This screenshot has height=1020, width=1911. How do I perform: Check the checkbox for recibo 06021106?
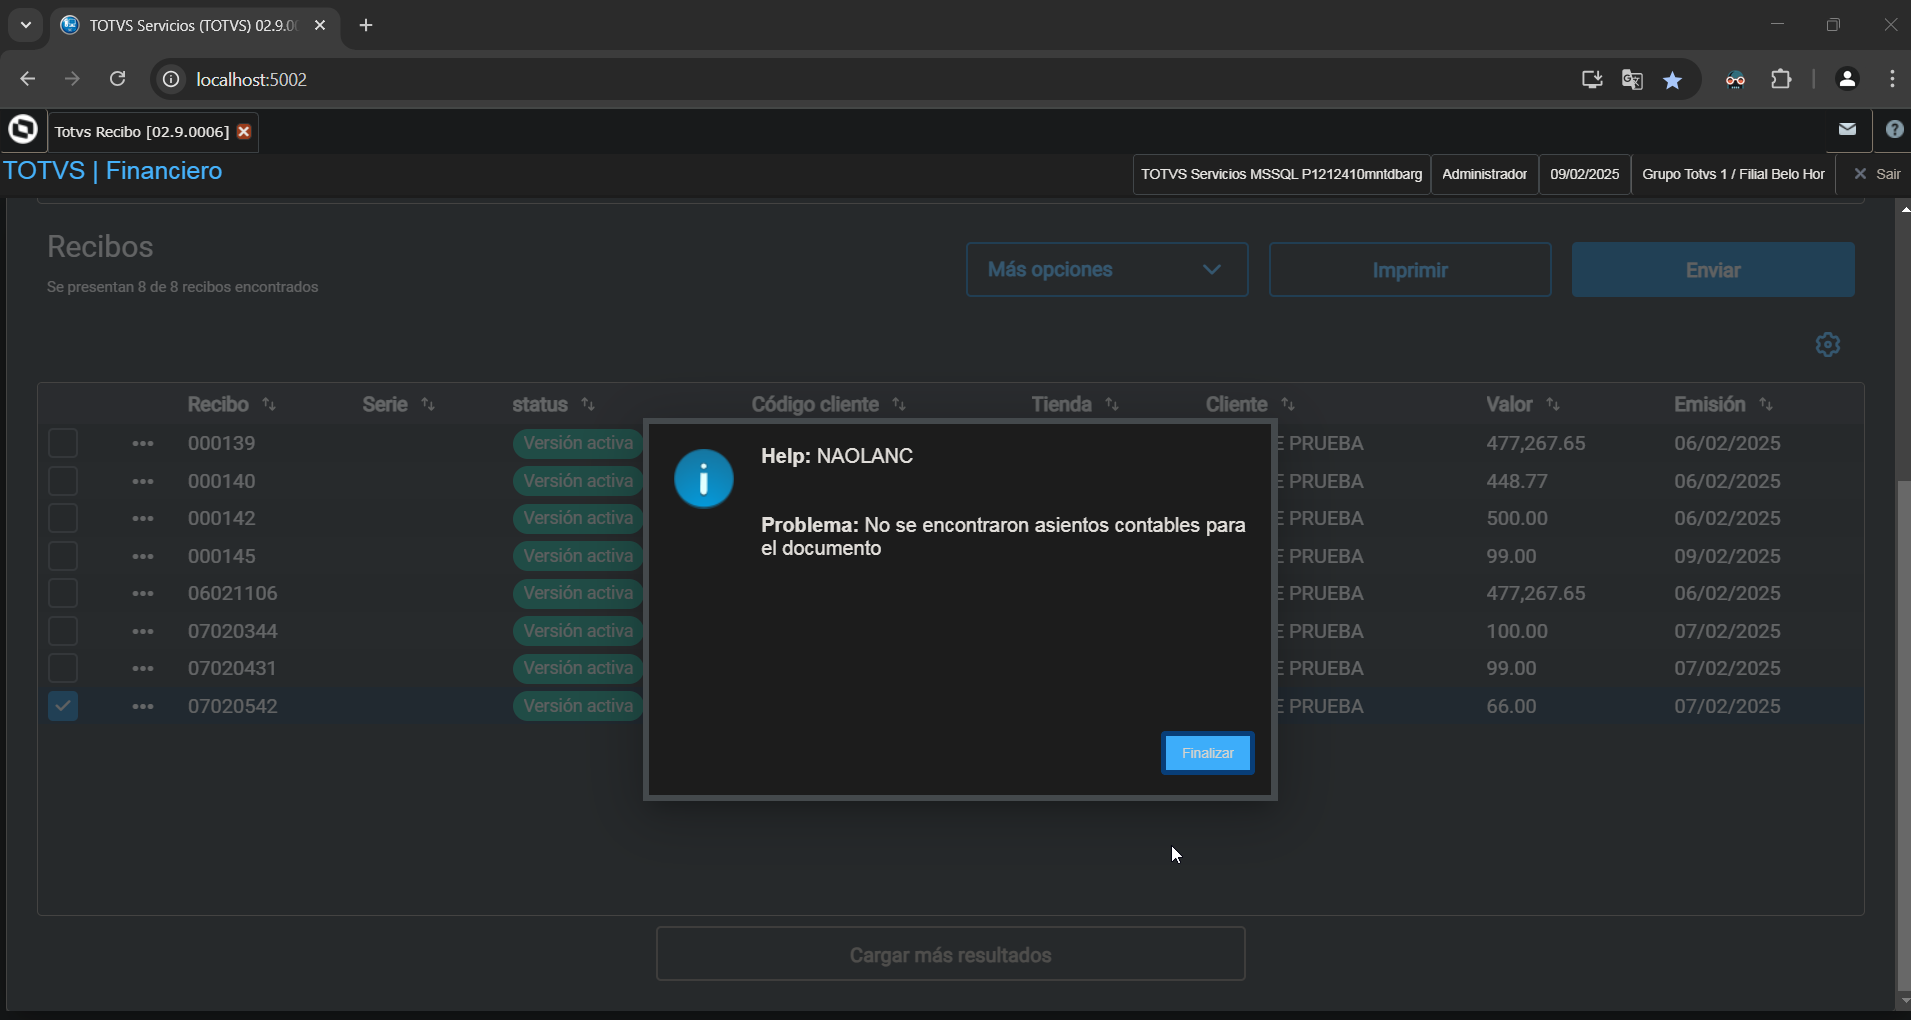coord(63,593)
